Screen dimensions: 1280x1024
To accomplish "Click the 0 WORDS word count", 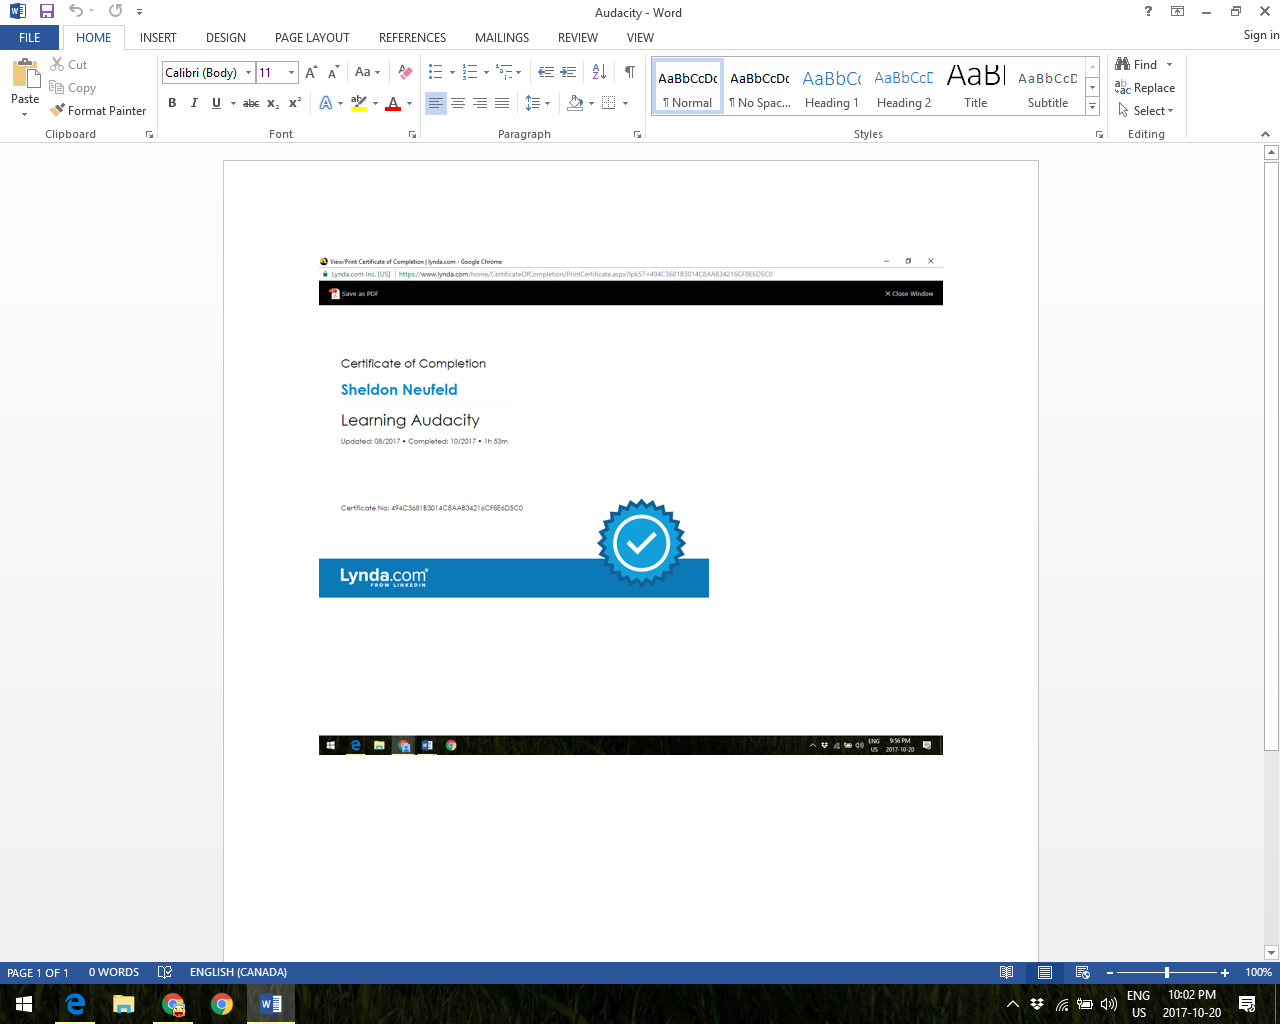I will [114, 972].
